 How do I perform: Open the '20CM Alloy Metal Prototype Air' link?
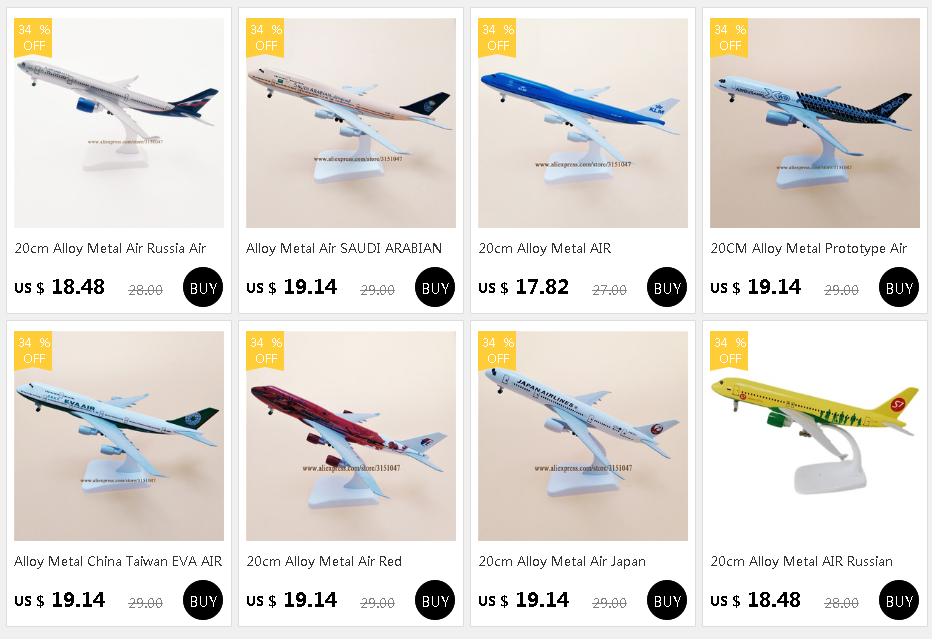[x=808, y=248]
